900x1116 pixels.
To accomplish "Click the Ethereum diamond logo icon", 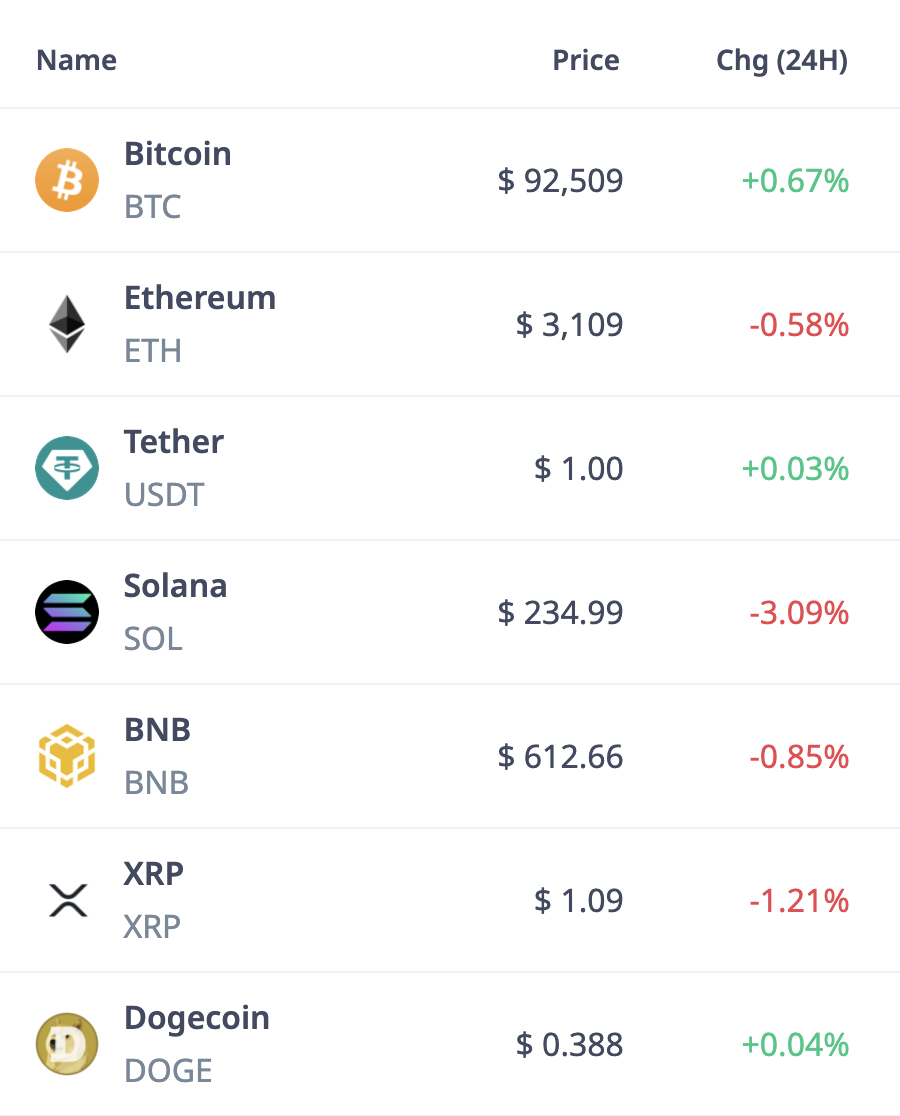I will pos(67,324).
